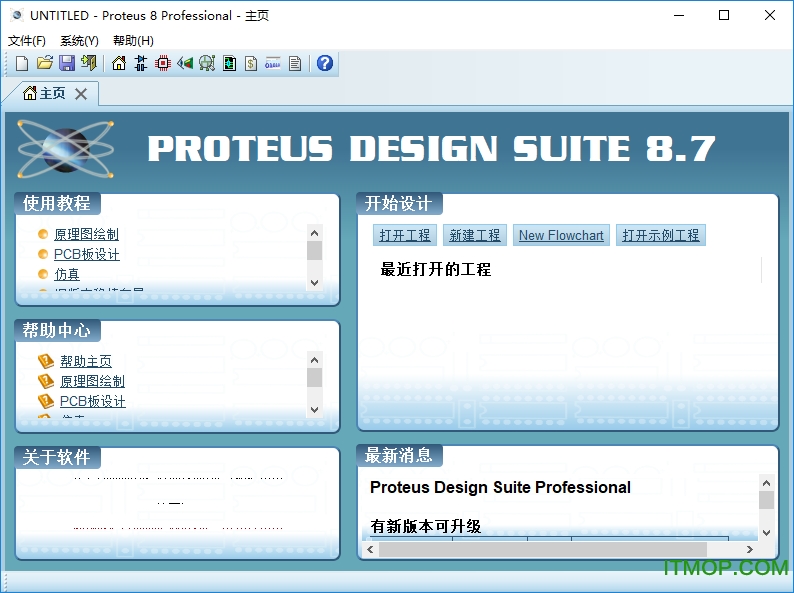Open the Schematic Capture tool icon
The height and width of the screenshot is (593, 794).
pos(141,63)
